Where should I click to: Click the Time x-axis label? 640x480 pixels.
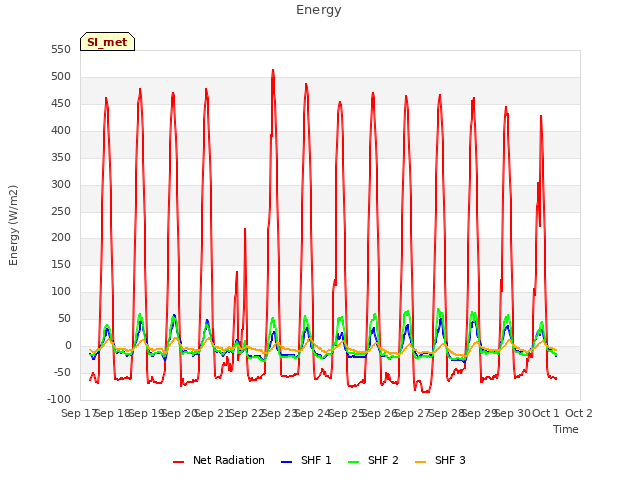tap(566, 429)
